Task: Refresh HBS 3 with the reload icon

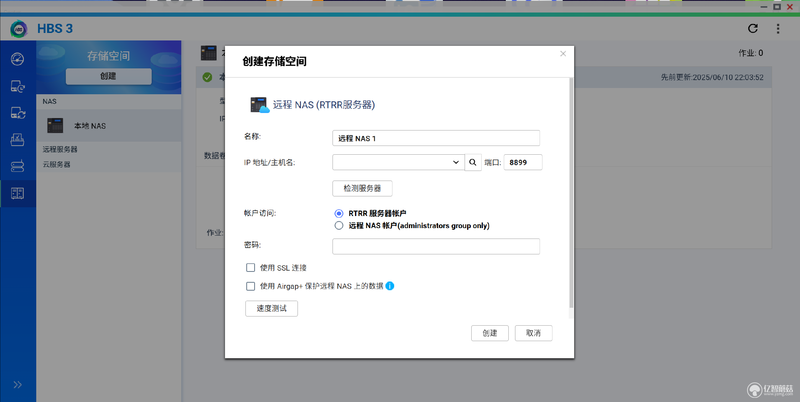Action: (753, 29)
